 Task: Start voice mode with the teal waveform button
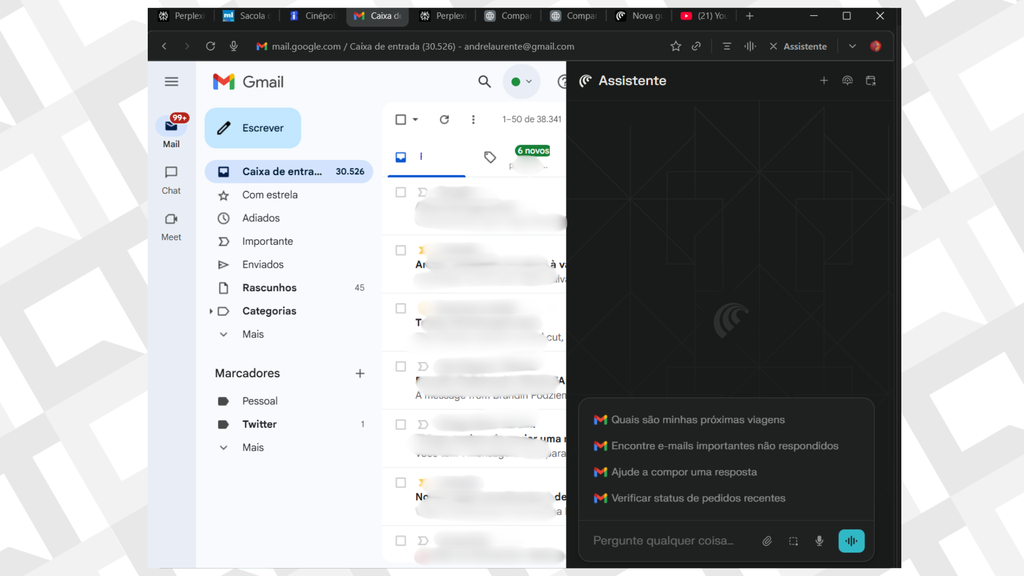click(851, 541)
